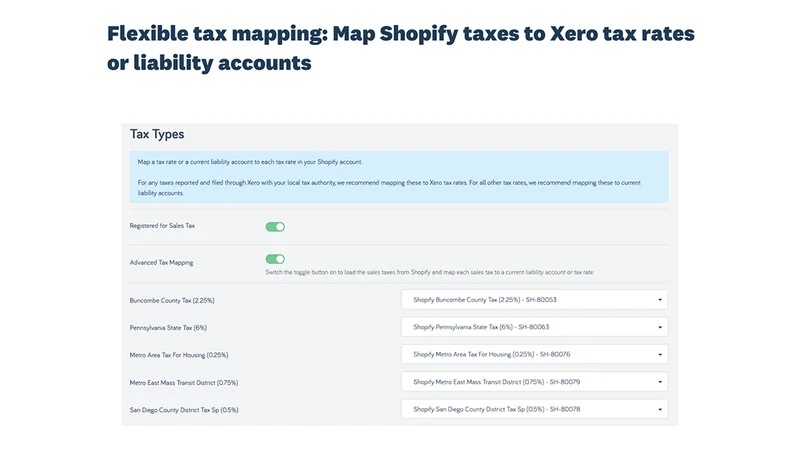The width and height of the screenshot is (800, 450).
Task: Toggle the Registered for Sales Tax switch
Action: point(275,227)
